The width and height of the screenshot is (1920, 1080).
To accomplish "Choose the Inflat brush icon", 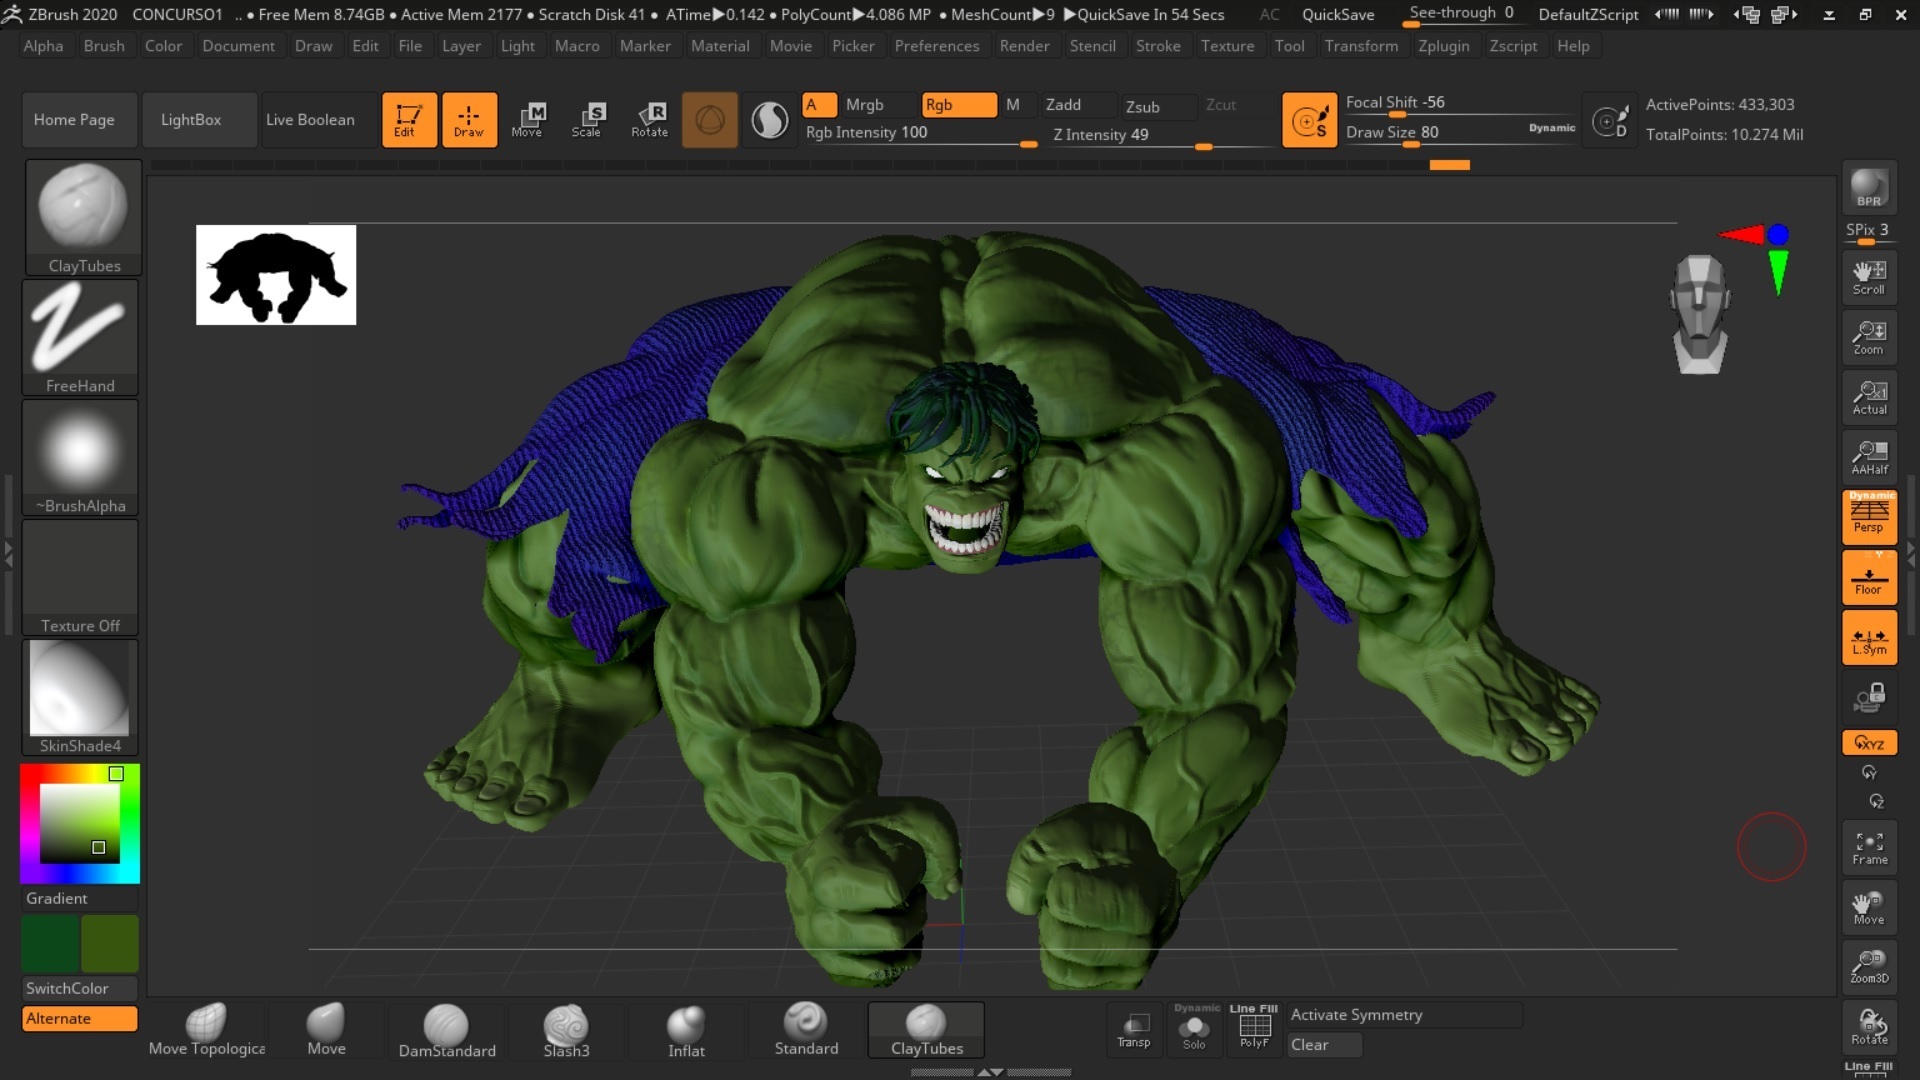I will point(686,1030).
